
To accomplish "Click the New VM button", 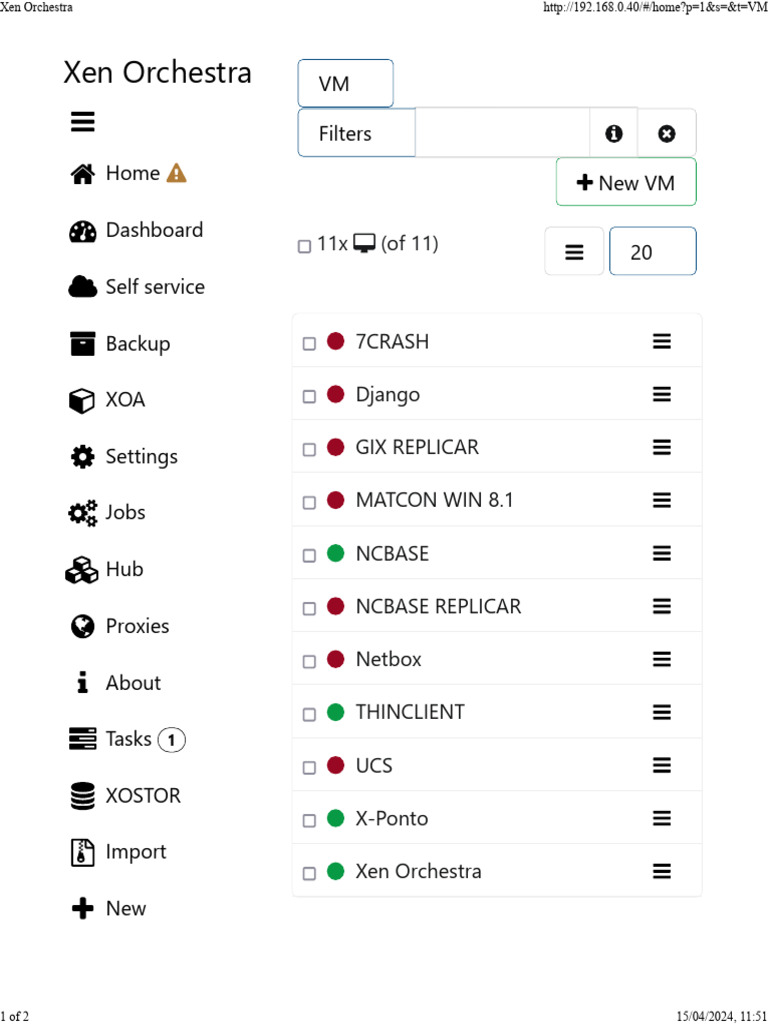I will tap(626, 183).
